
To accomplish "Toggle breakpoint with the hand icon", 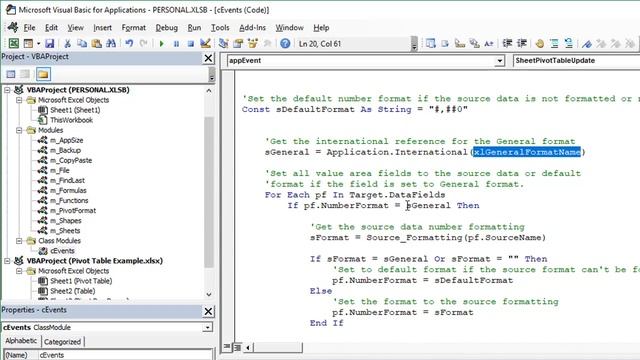I will [x=540, y=43].
